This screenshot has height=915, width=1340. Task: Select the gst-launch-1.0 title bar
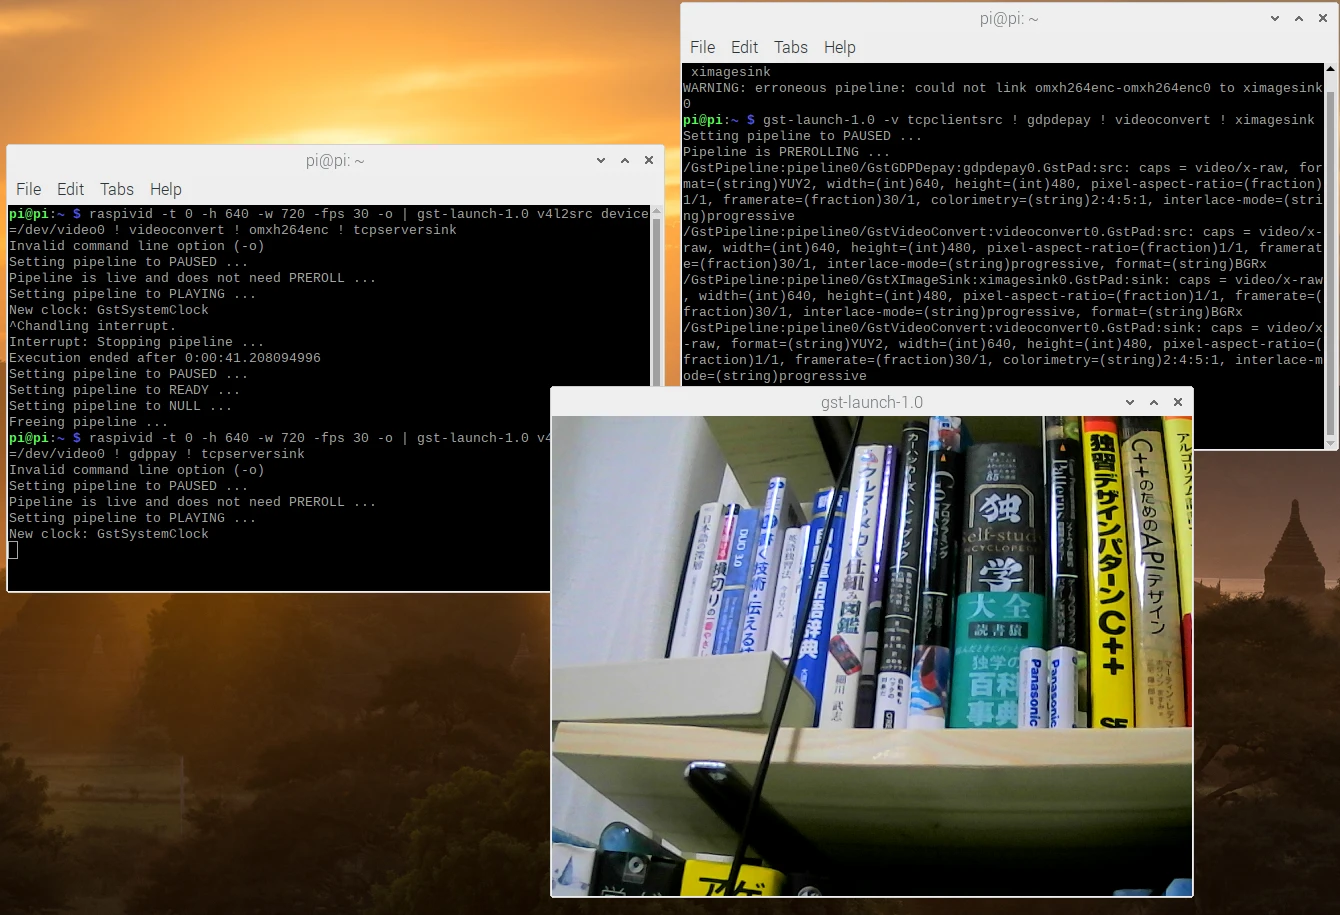click(871, 401)
